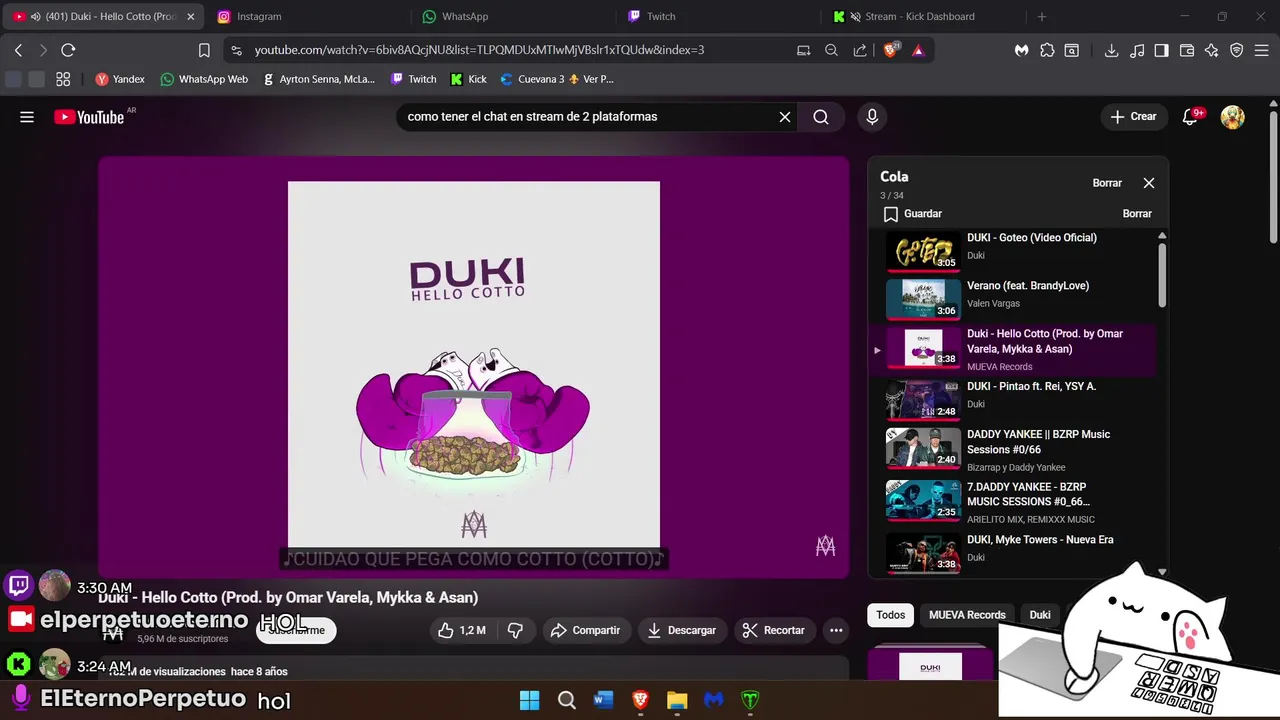Open a new browser tab

pyautogui.click(x=1041, y=16)
